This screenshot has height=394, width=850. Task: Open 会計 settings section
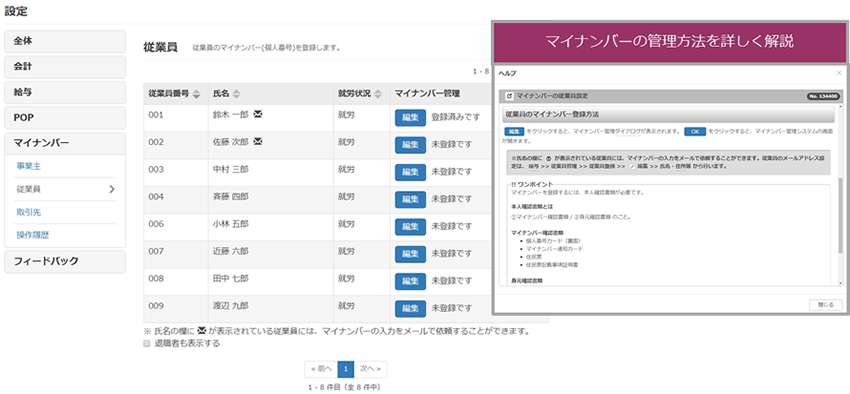(x=65, y=67)
